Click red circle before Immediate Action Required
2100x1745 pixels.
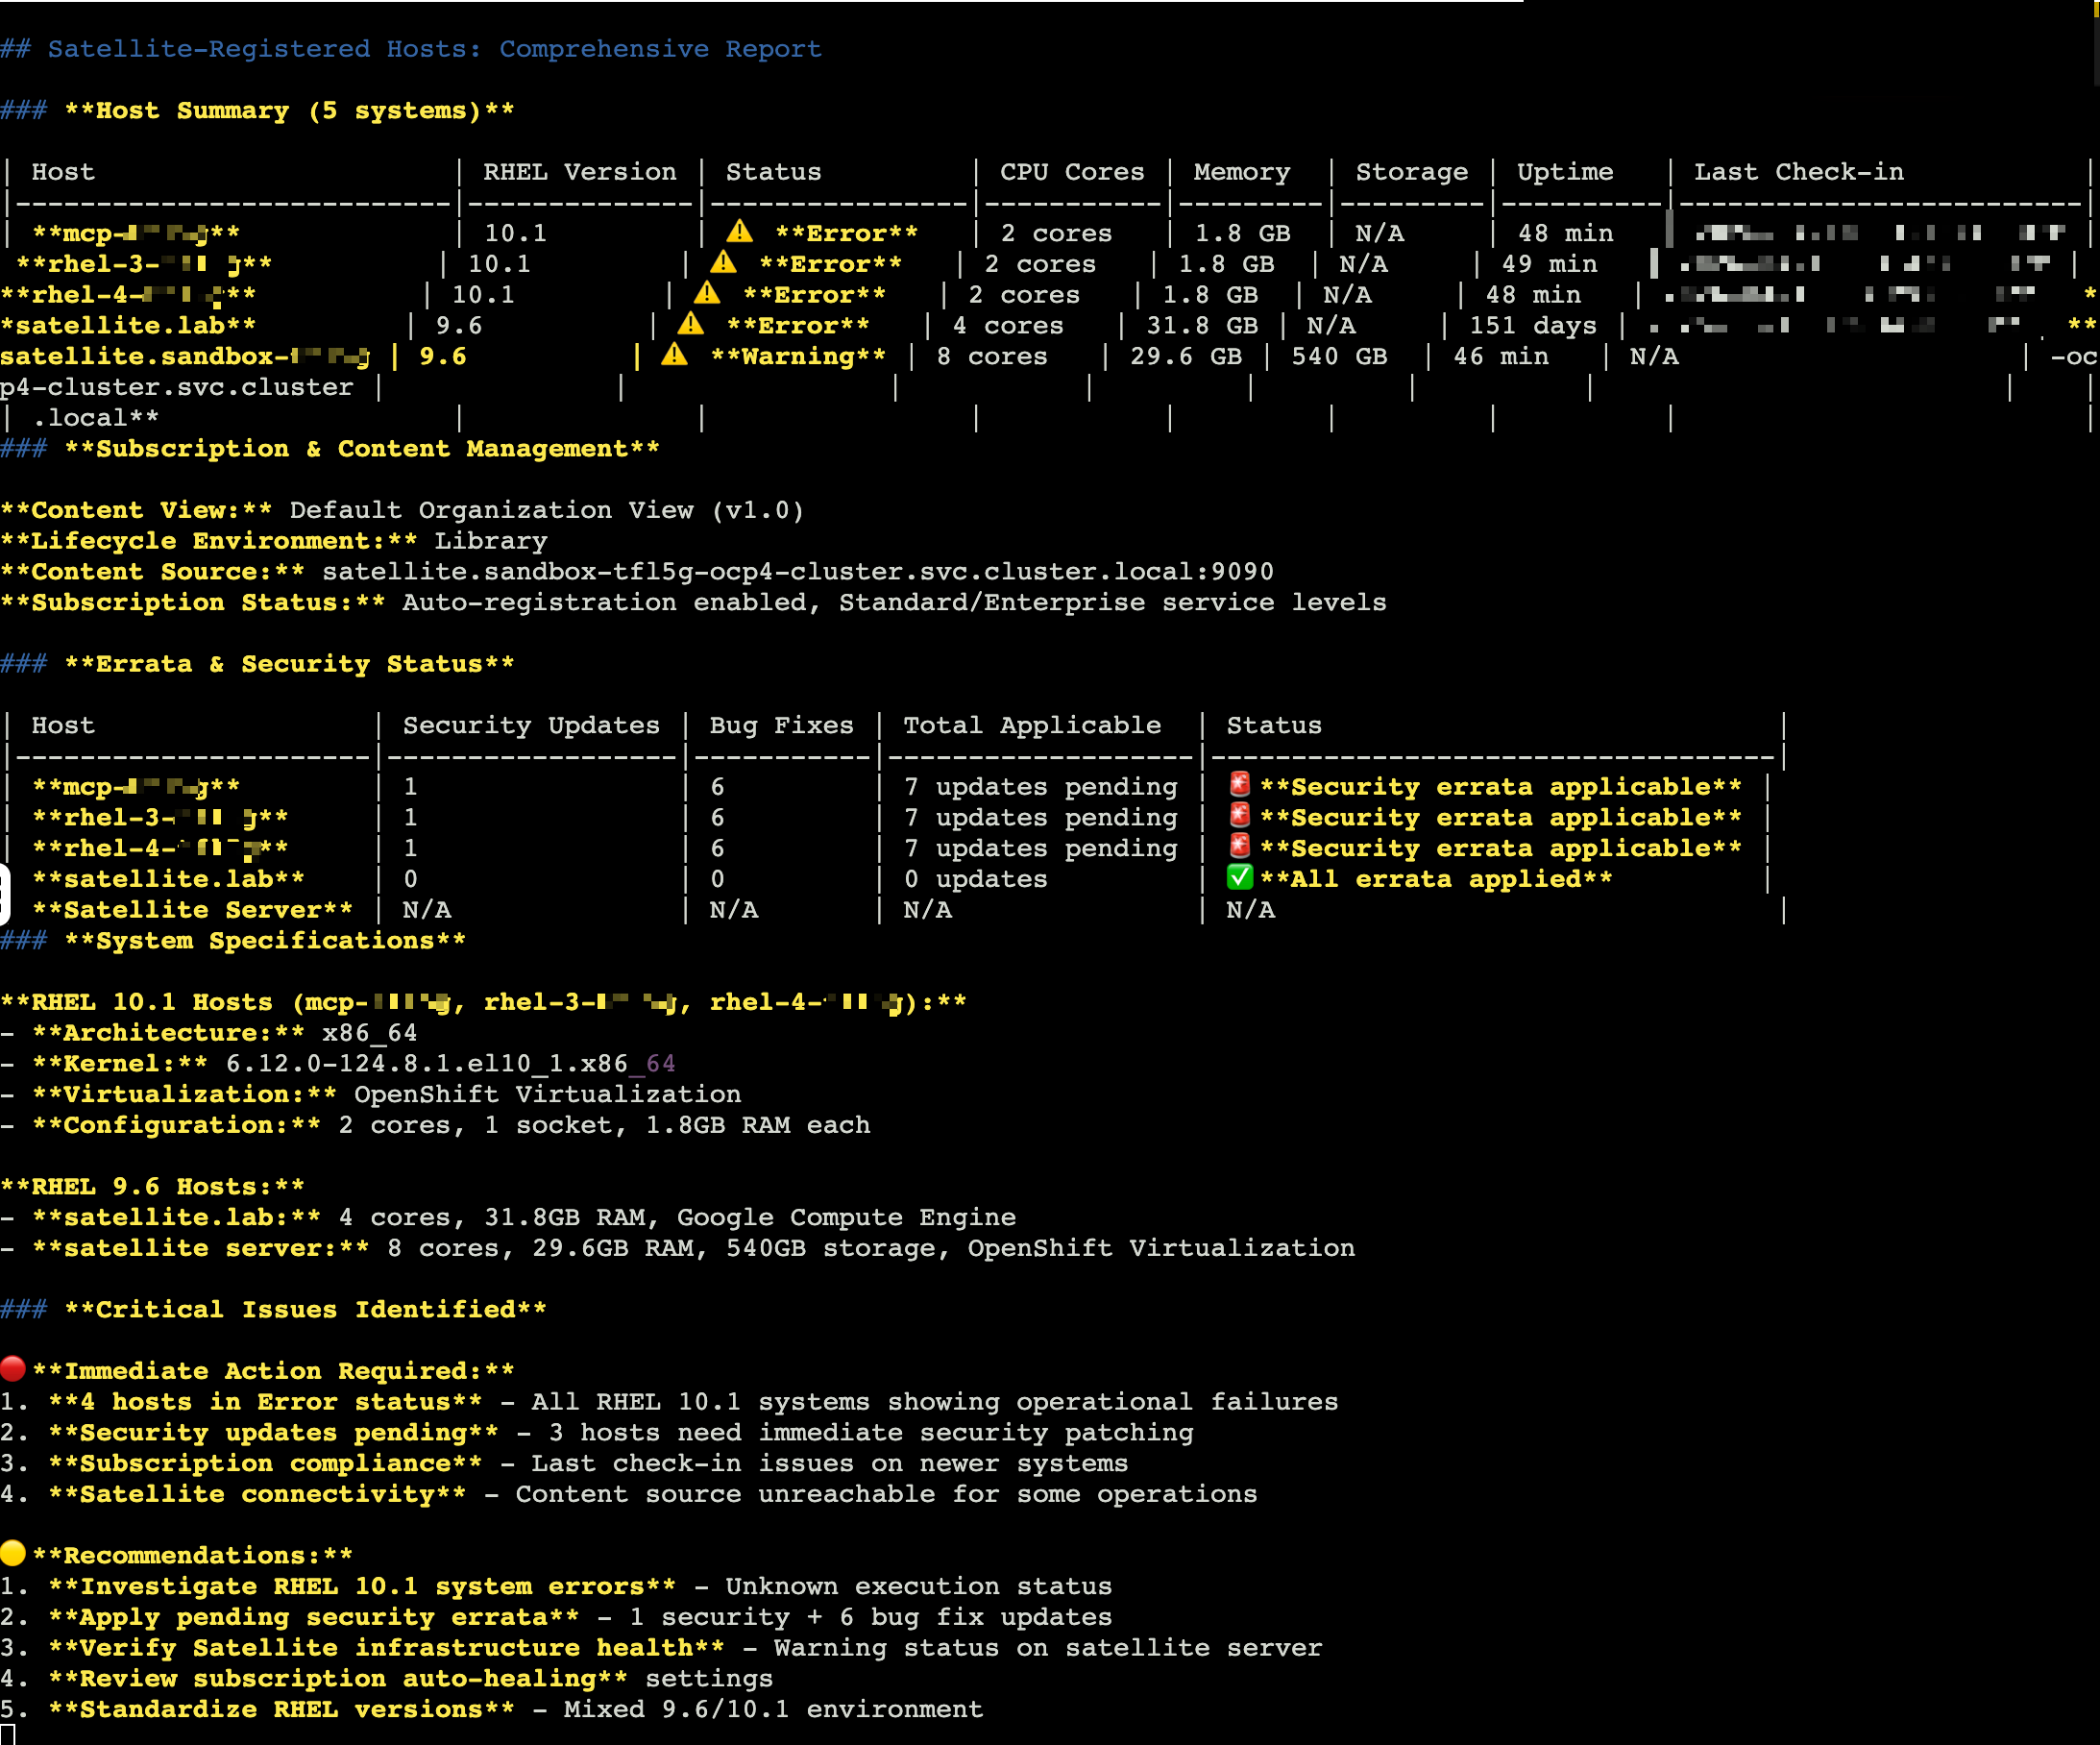click(13, 1369)
